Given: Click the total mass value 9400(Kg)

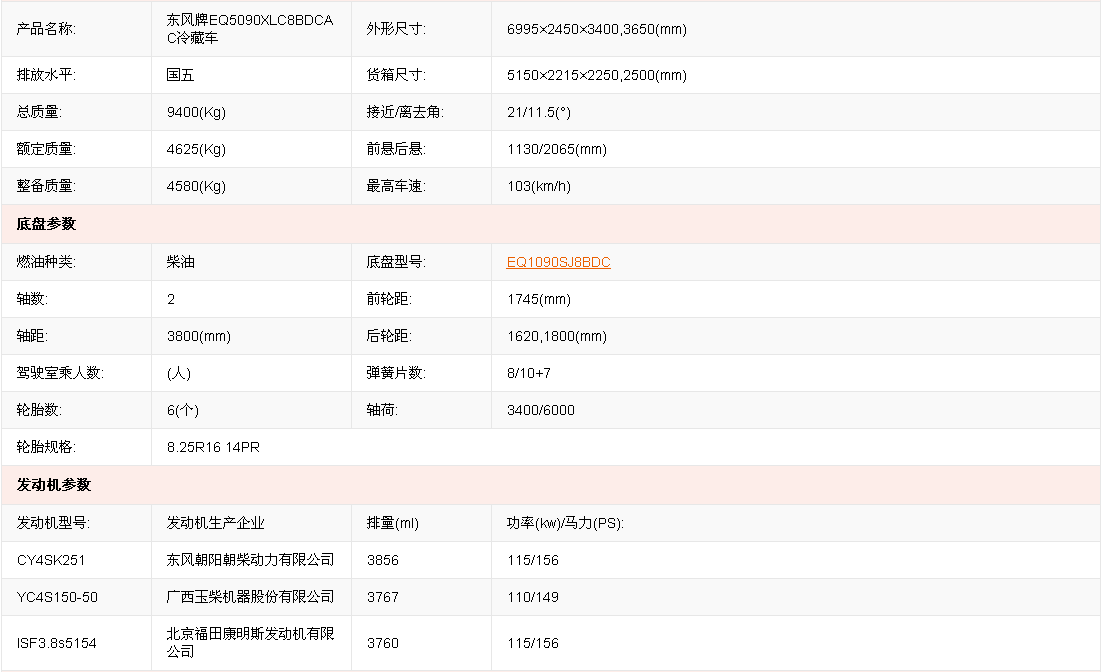Looking at the screenshot, I should coord(196,112).
